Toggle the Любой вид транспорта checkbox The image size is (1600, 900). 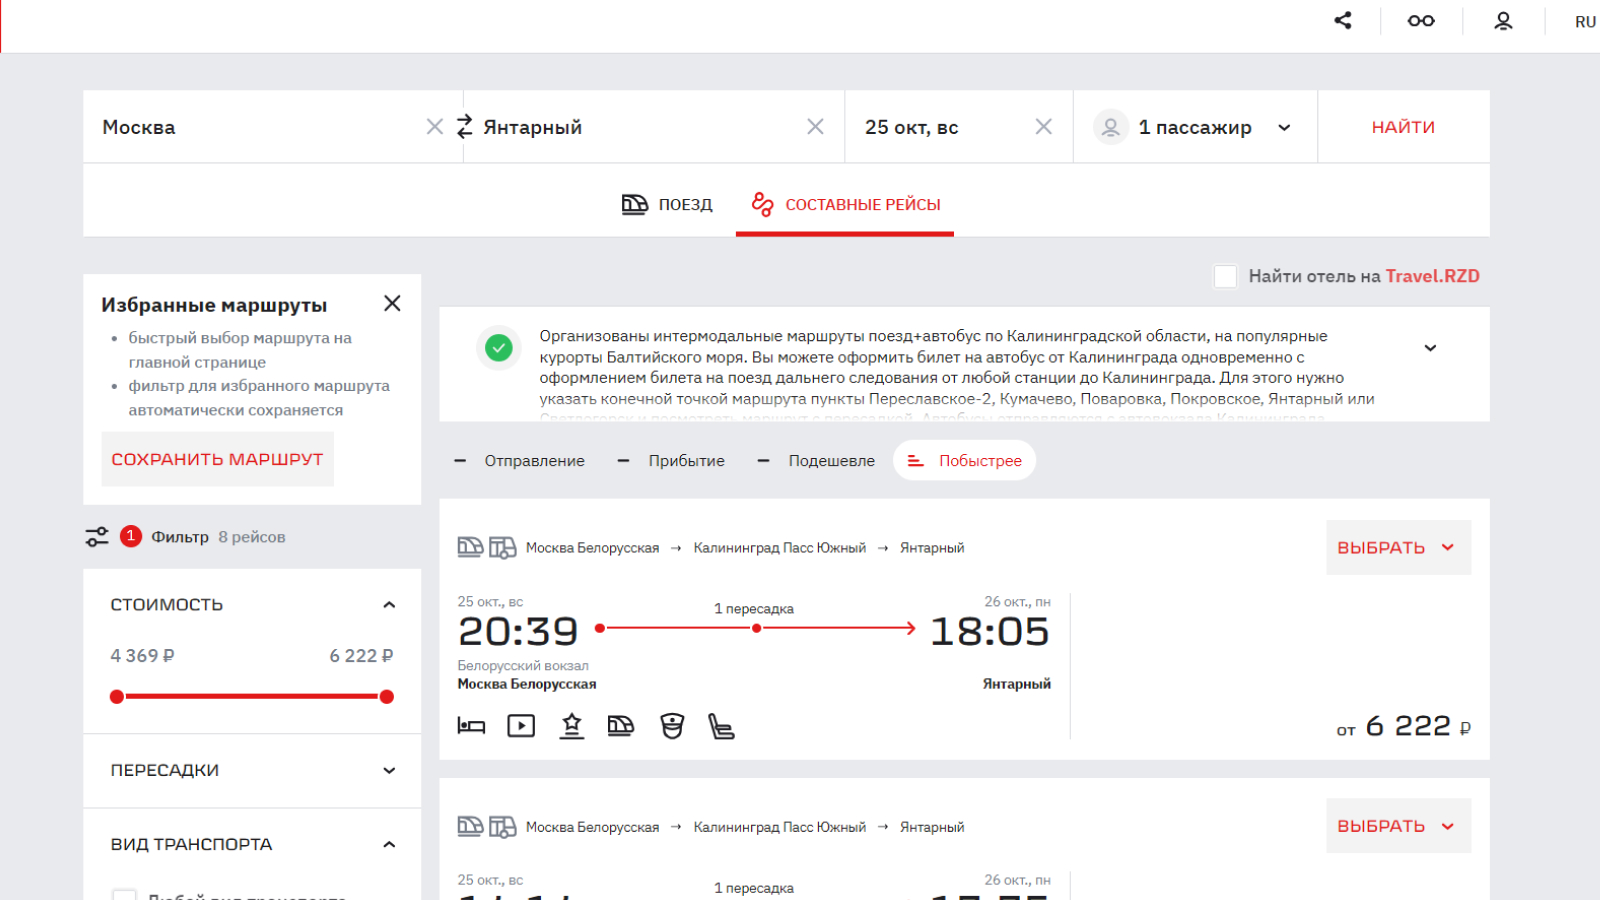click(124, 894)
